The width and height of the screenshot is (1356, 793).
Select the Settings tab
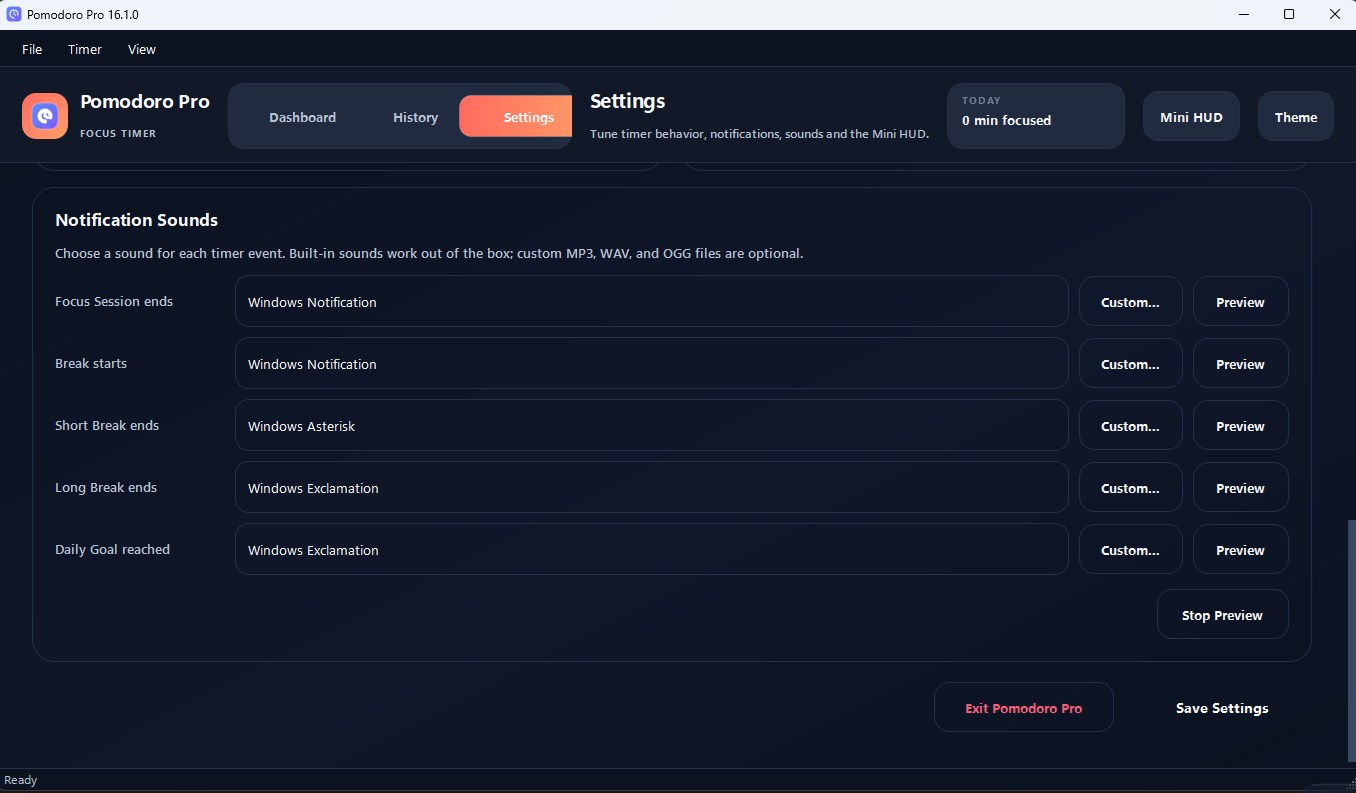516,117
